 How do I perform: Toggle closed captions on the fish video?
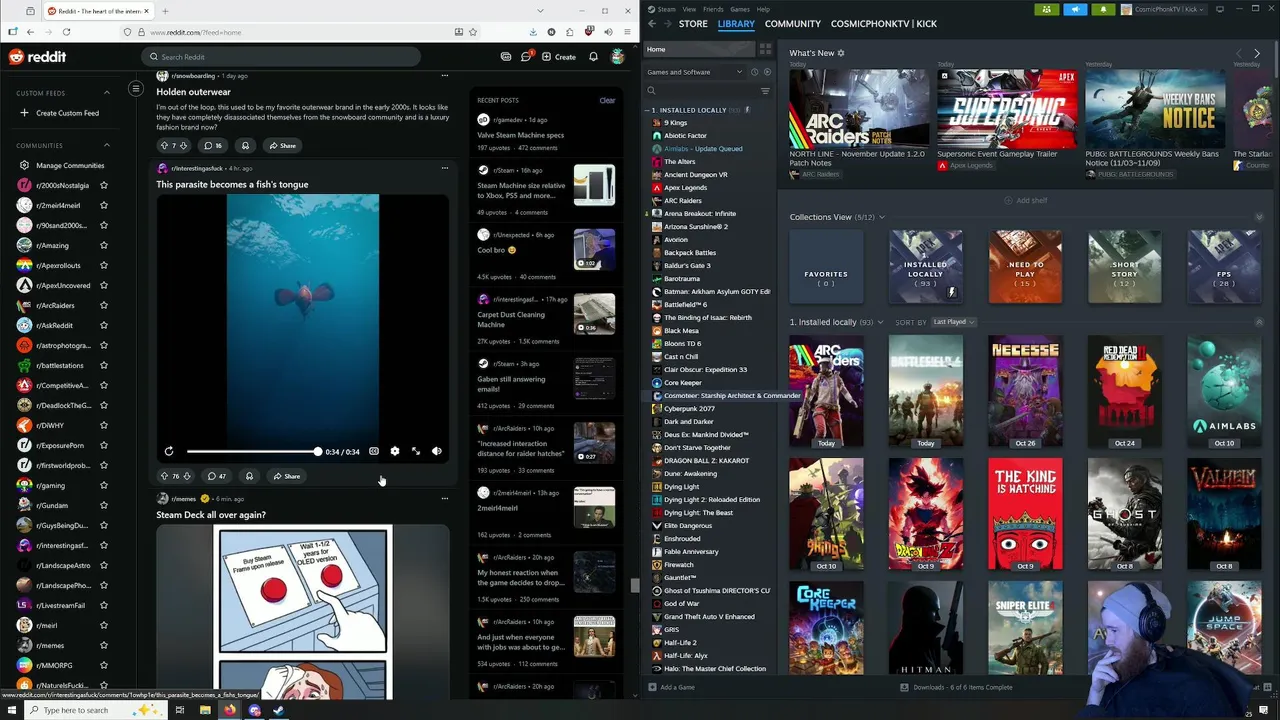[x=374, y=452]
